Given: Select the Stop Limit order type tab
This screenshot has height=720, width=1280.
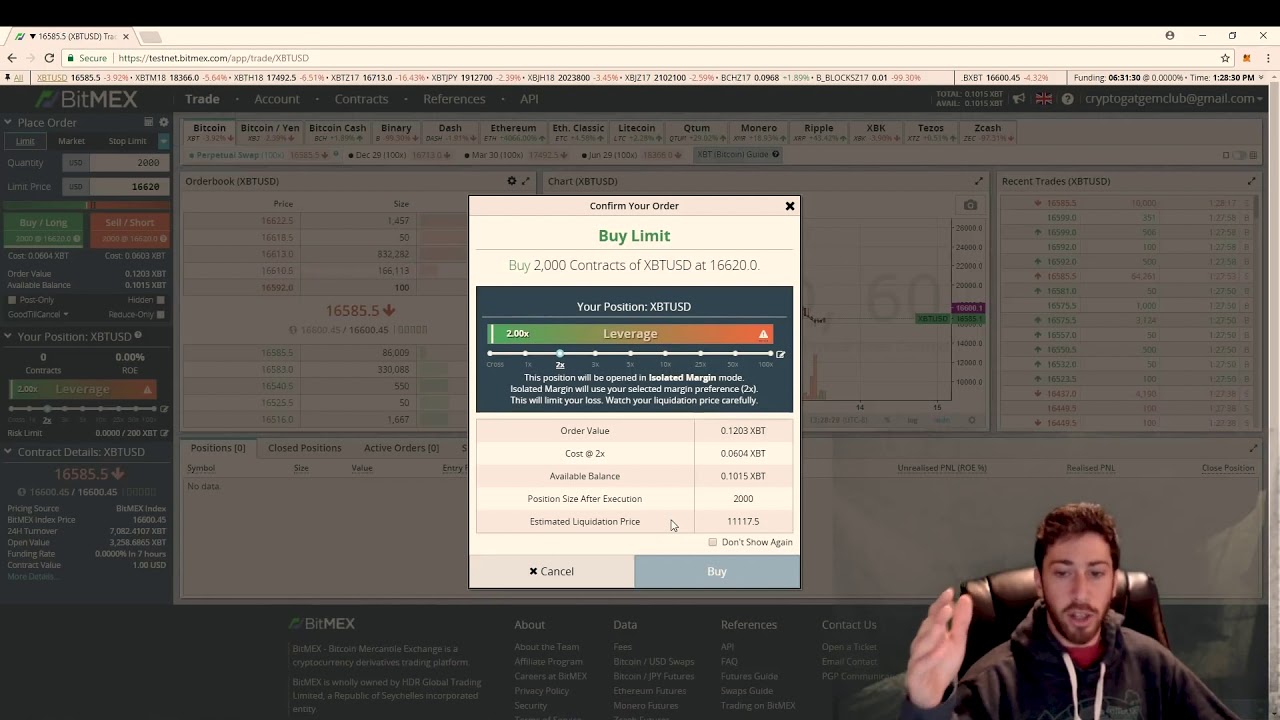Looking at the screenshot, I should [127, 141].
